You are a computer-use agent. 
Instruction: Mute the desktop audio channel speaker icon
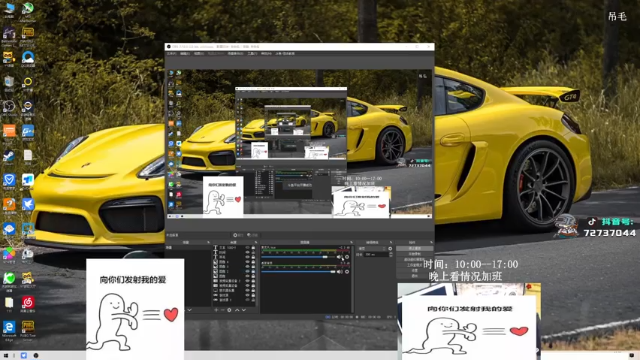tap(340, 272)
